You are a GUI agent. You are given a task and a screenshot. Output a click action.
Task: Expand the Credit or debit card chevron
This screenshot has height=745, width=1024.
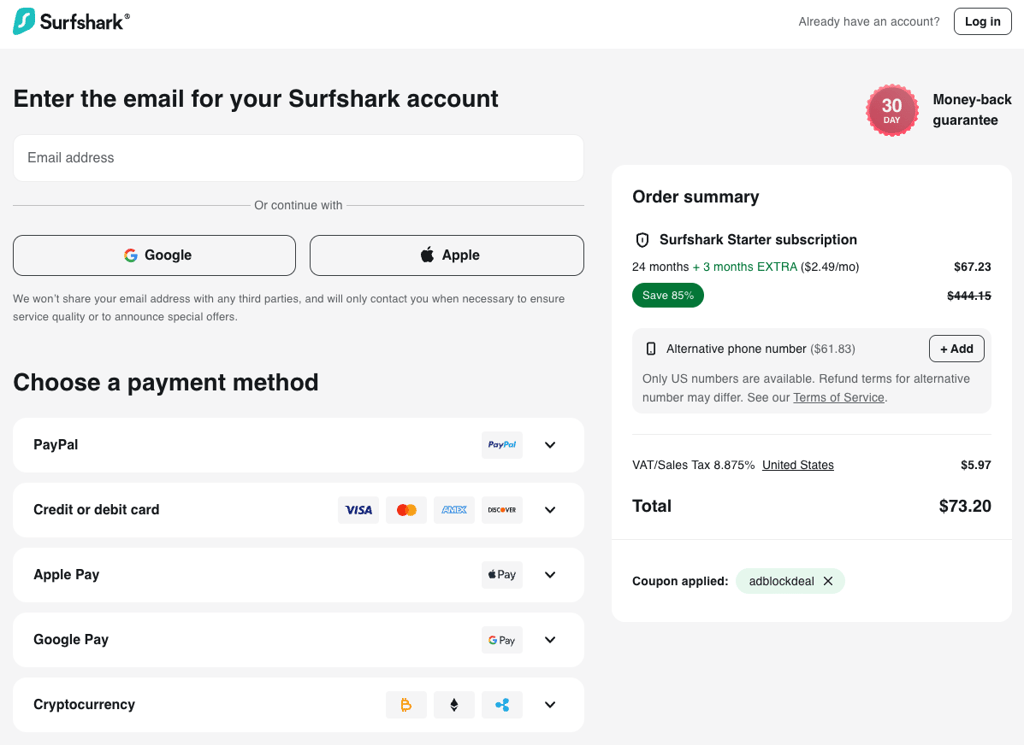pyautogui.click(x=550, y=510)
